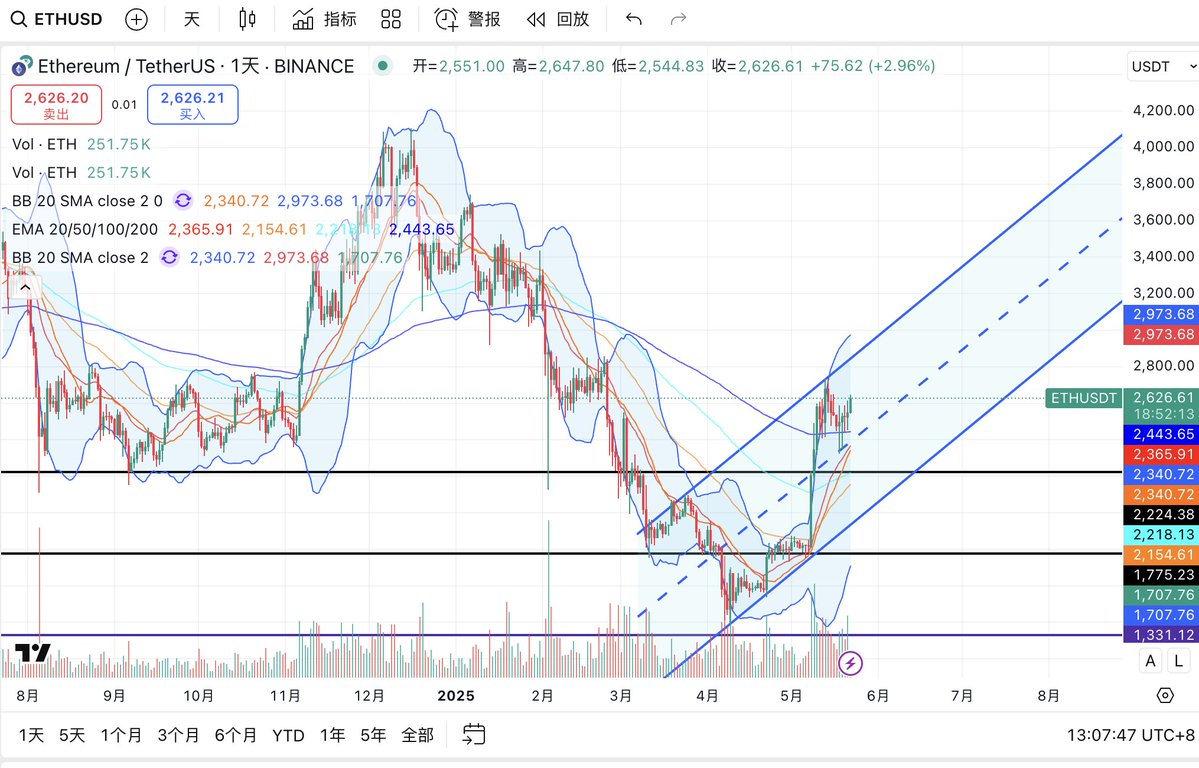Click the 1,331.12 purple price tag

[1162, 635]
